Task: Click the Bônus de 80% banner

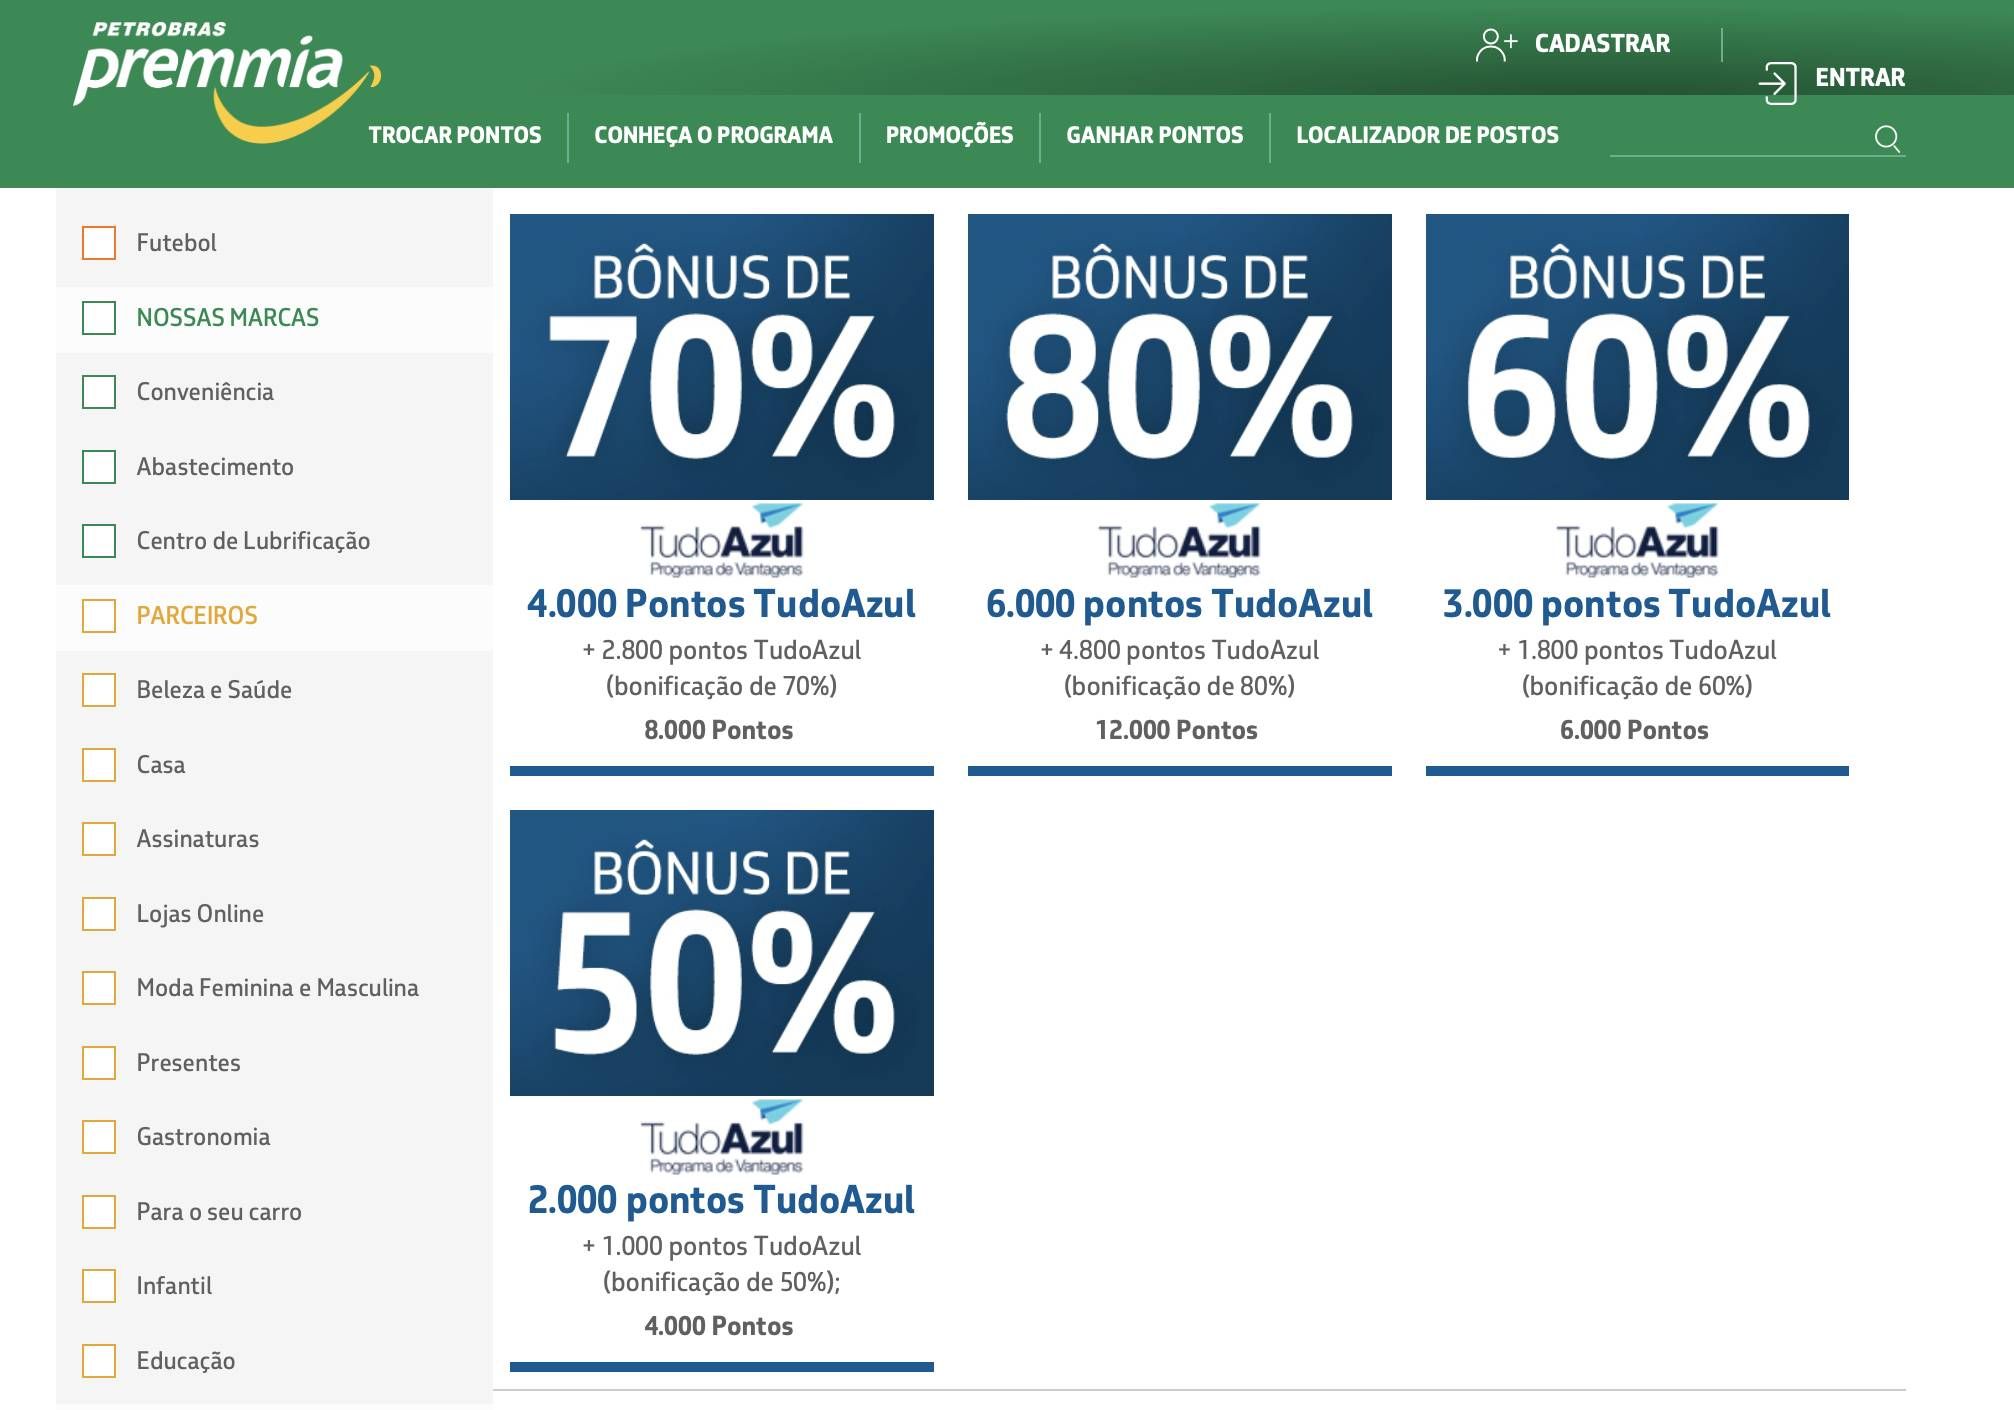Action: [x=1180, y=357]
